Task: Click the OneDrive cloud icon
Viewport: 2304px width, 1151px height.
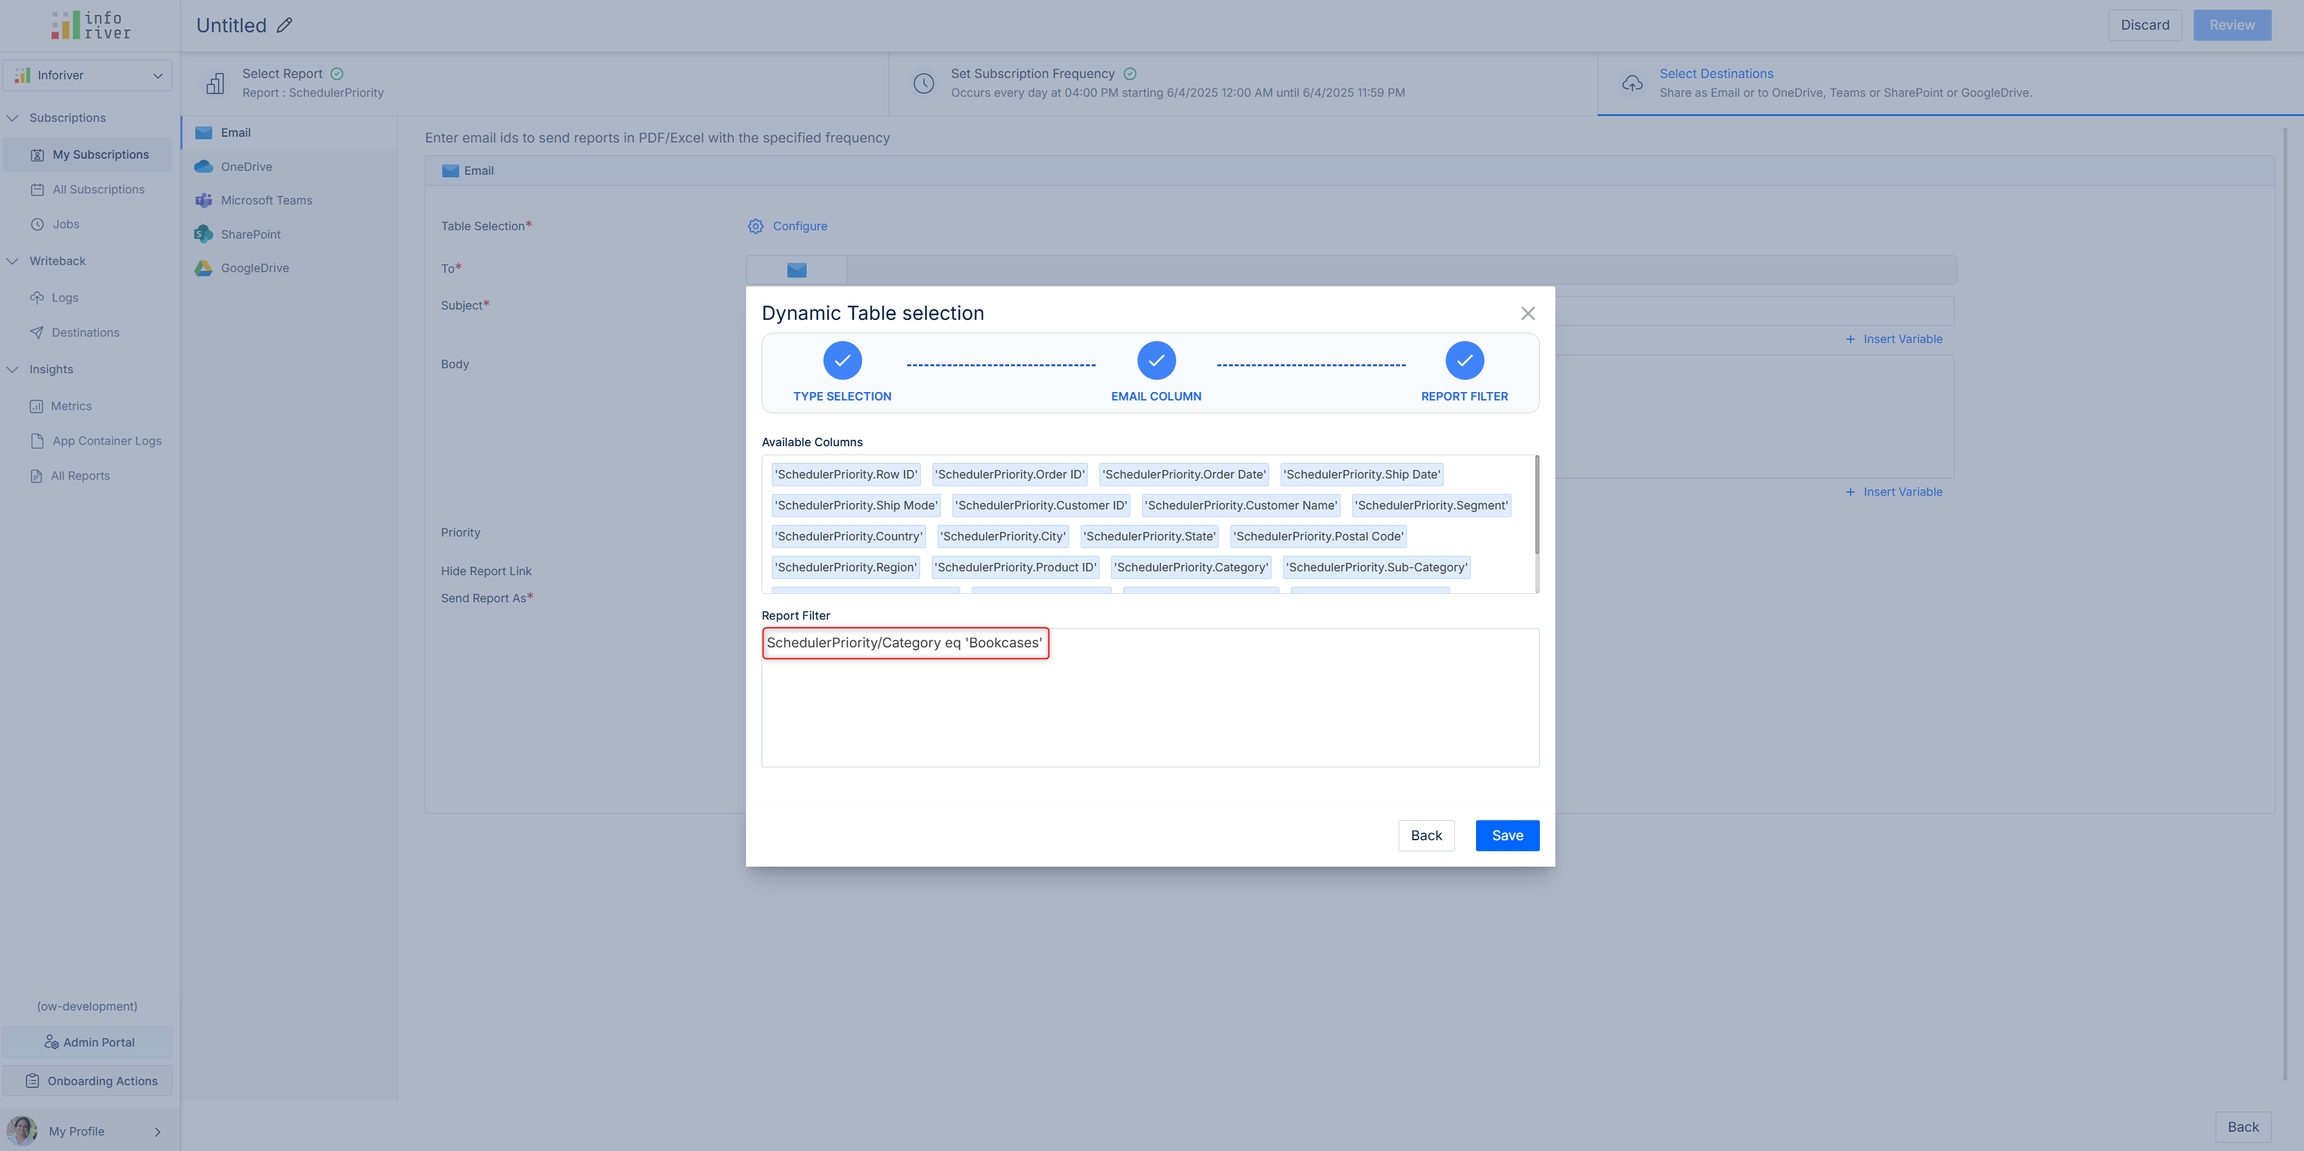Action: click(x=204, y=167)
